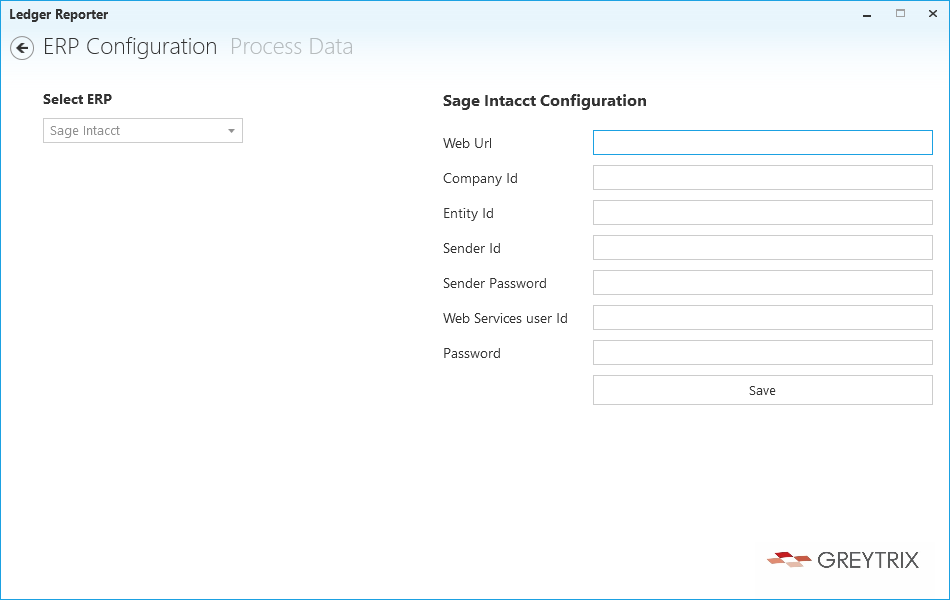Expand the Sage Intacct dropdown arrow

pyautogui.click(x=231, y=131)
